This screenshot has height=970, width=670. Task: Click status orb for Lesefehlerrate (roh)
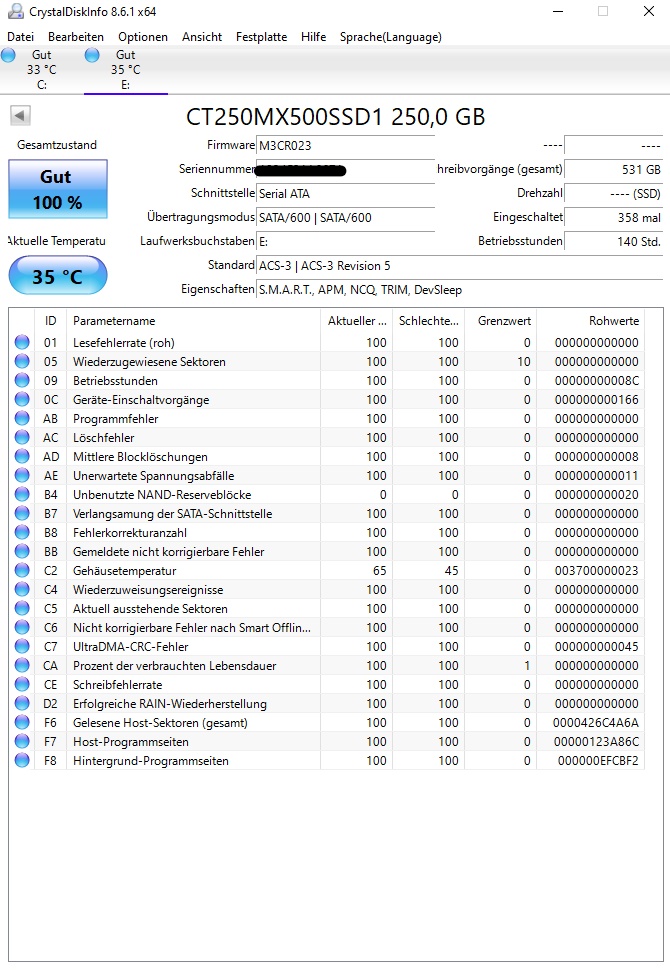[22, 342]
